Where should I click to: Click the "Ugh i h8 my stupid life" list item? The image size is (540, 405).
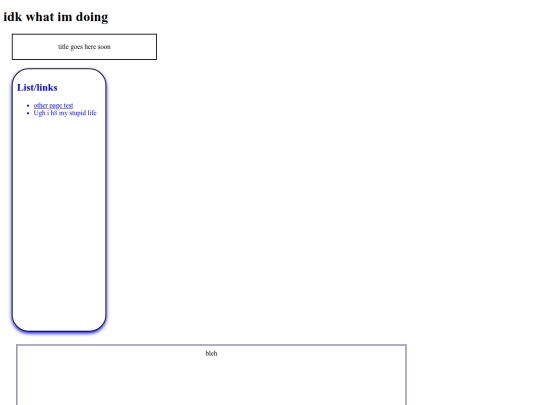tap(65, 113)
